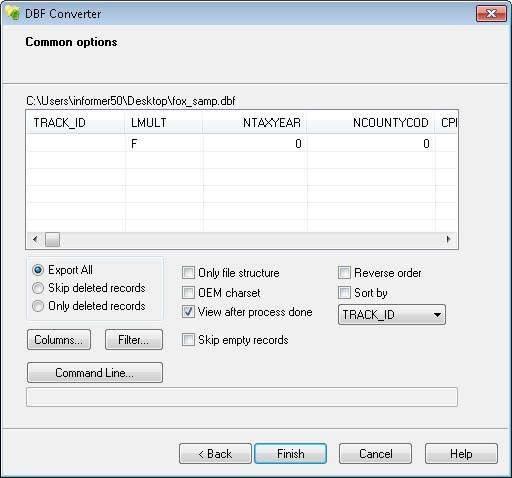Open the Filter... dialog
This screenshot has height=478, width=512.
(134, 340)
